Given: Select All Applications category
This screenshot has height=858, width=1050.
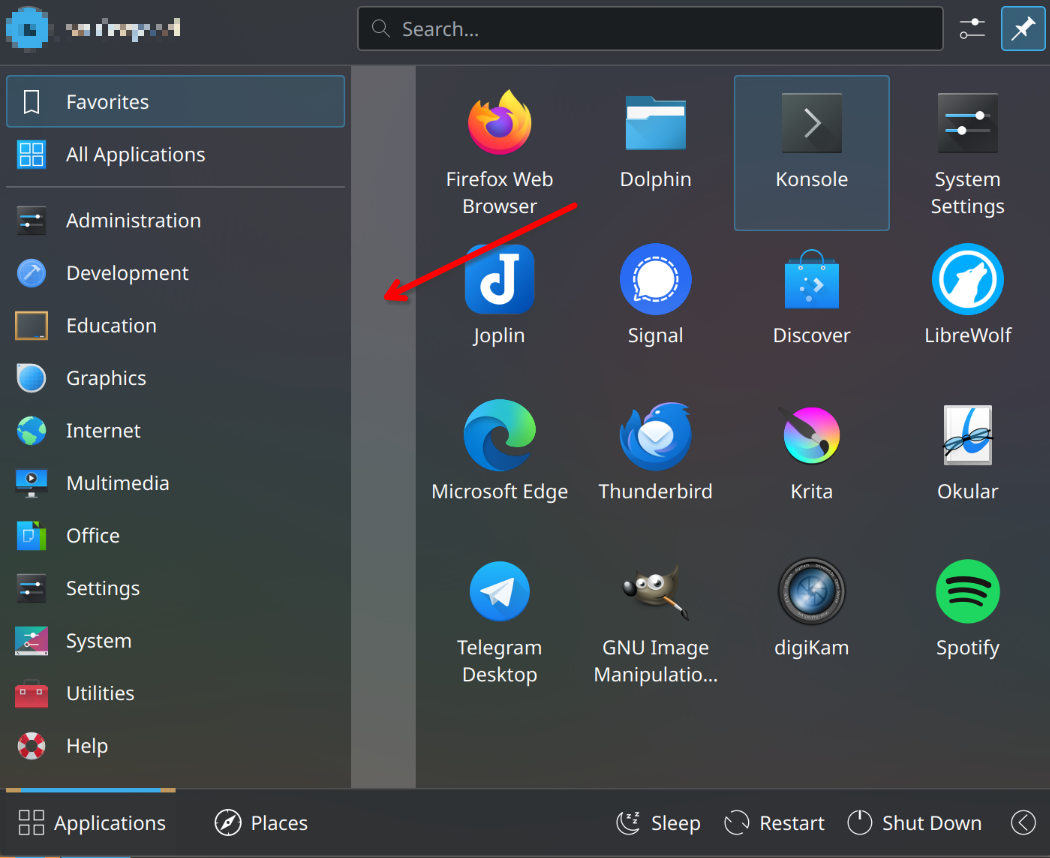Looking at the screenshot, I should click(x=175, y=155).
